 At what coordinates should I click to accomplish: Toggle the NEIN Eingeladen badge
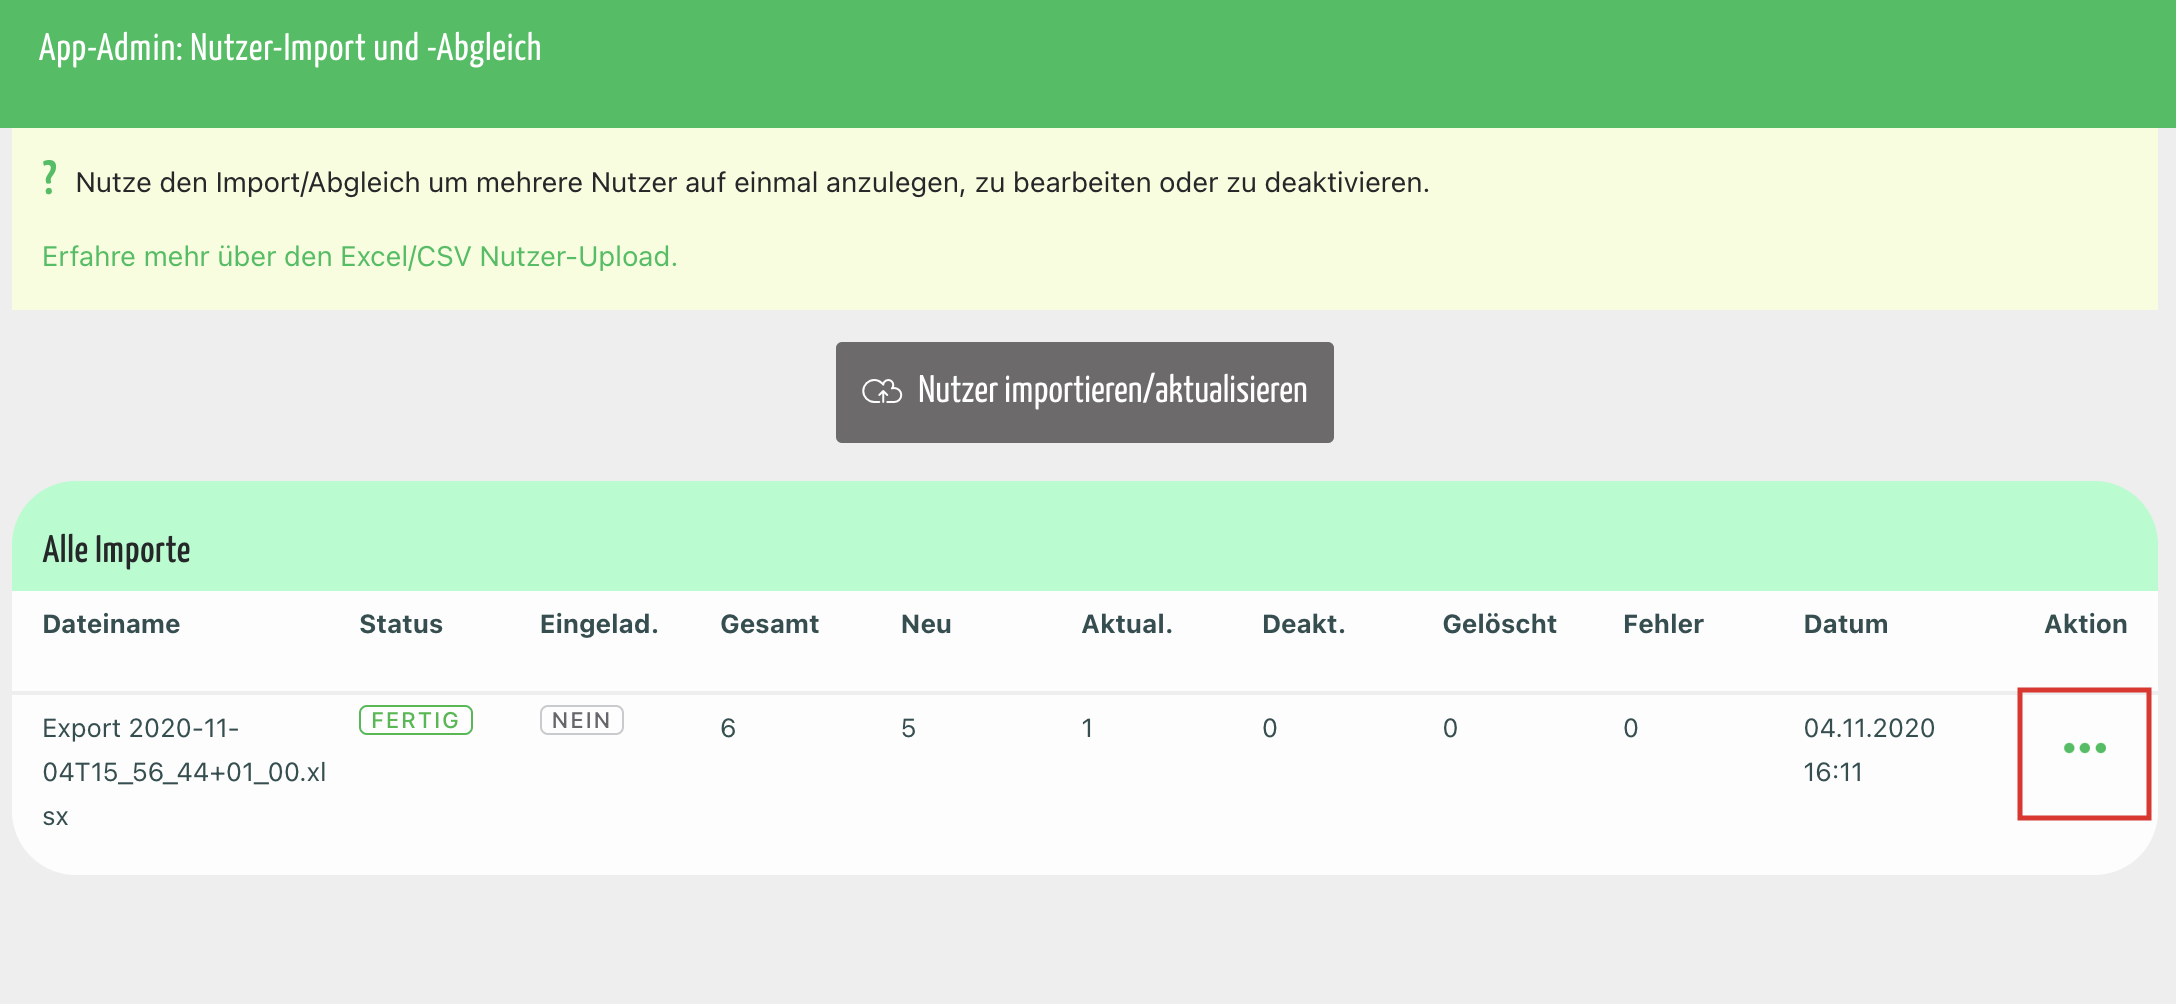(581, 719)
